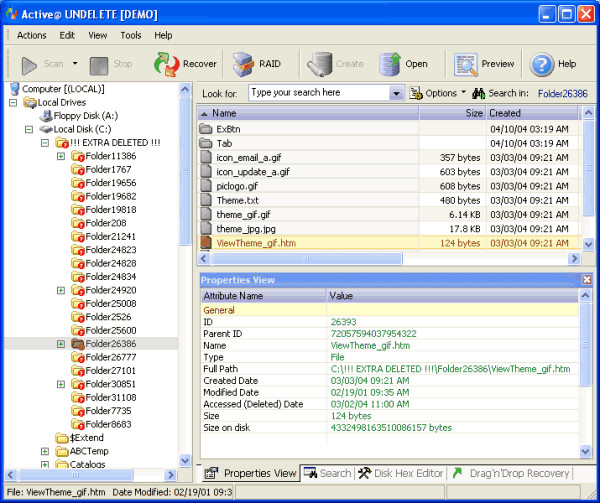Switch to Drag'n'Drop Recovery tab
This screenshot has width=600, height=503.
[512, 473]
